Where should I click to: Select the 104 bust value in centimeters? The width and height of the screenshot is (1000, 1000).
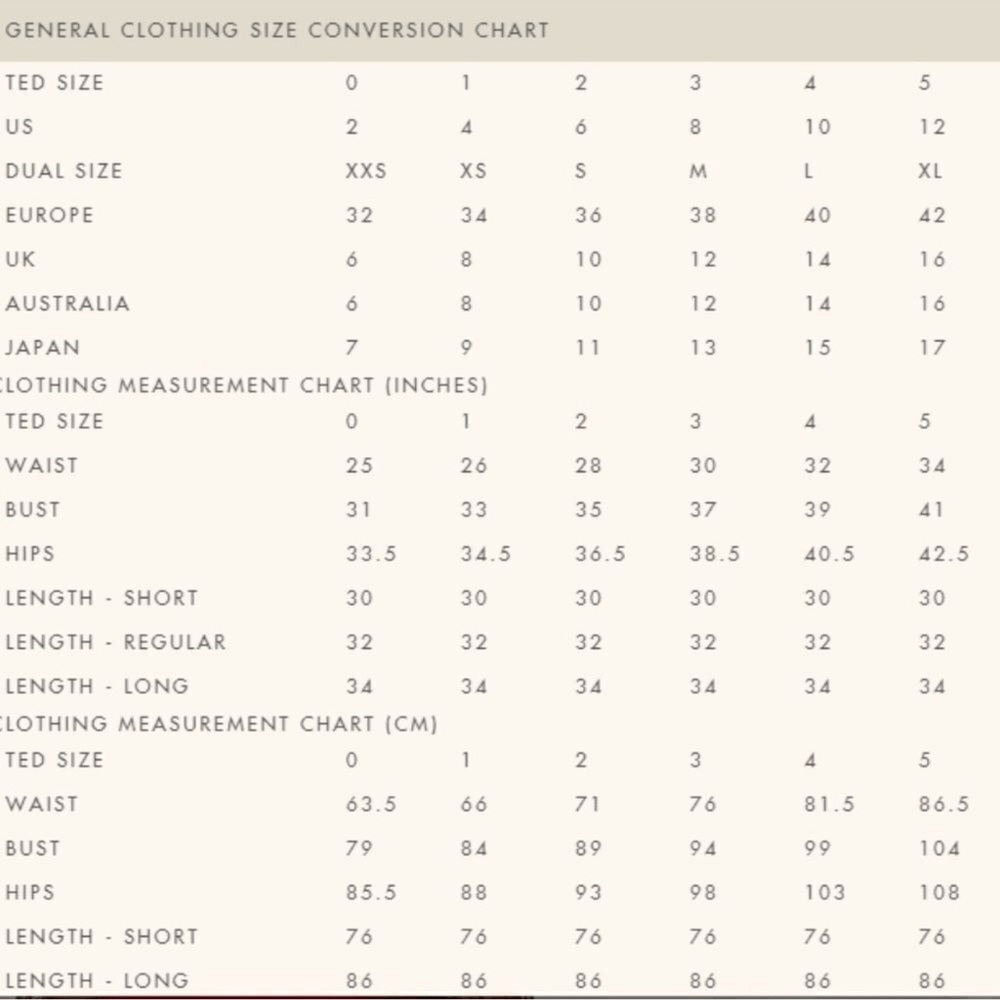point(939,848)
